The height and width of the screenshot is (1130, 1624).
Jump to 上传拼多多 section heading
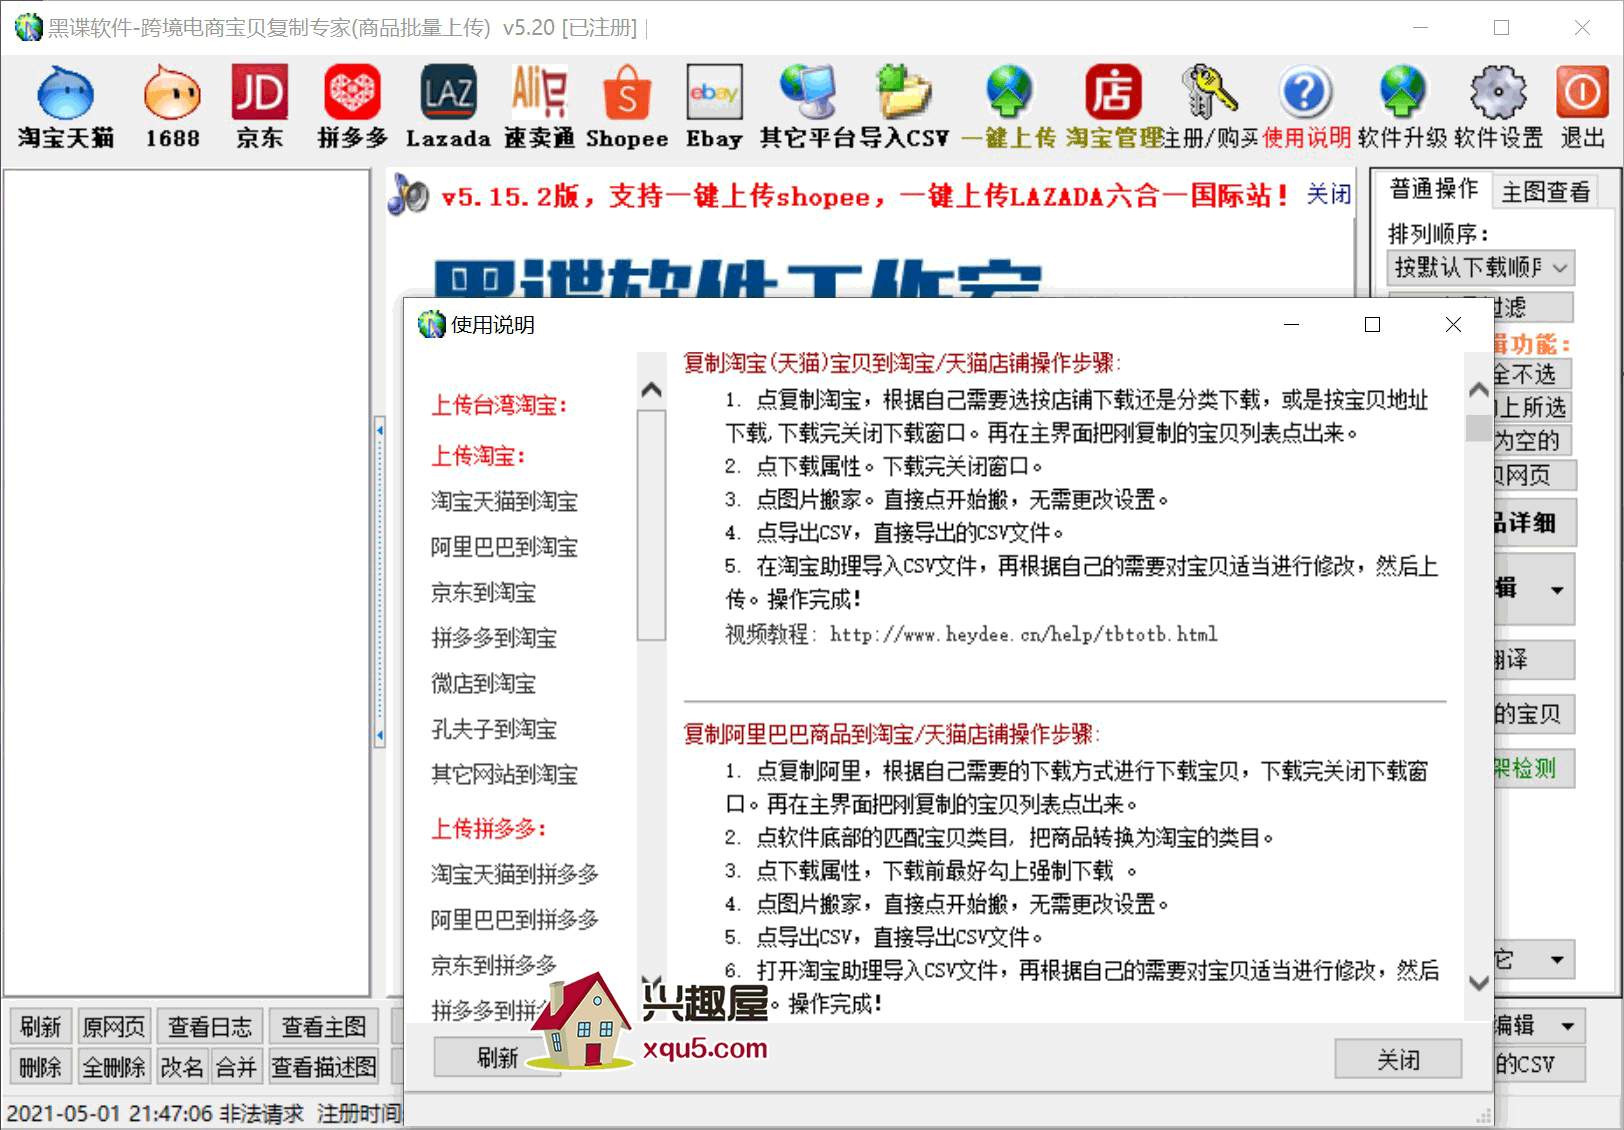(489, 828)
